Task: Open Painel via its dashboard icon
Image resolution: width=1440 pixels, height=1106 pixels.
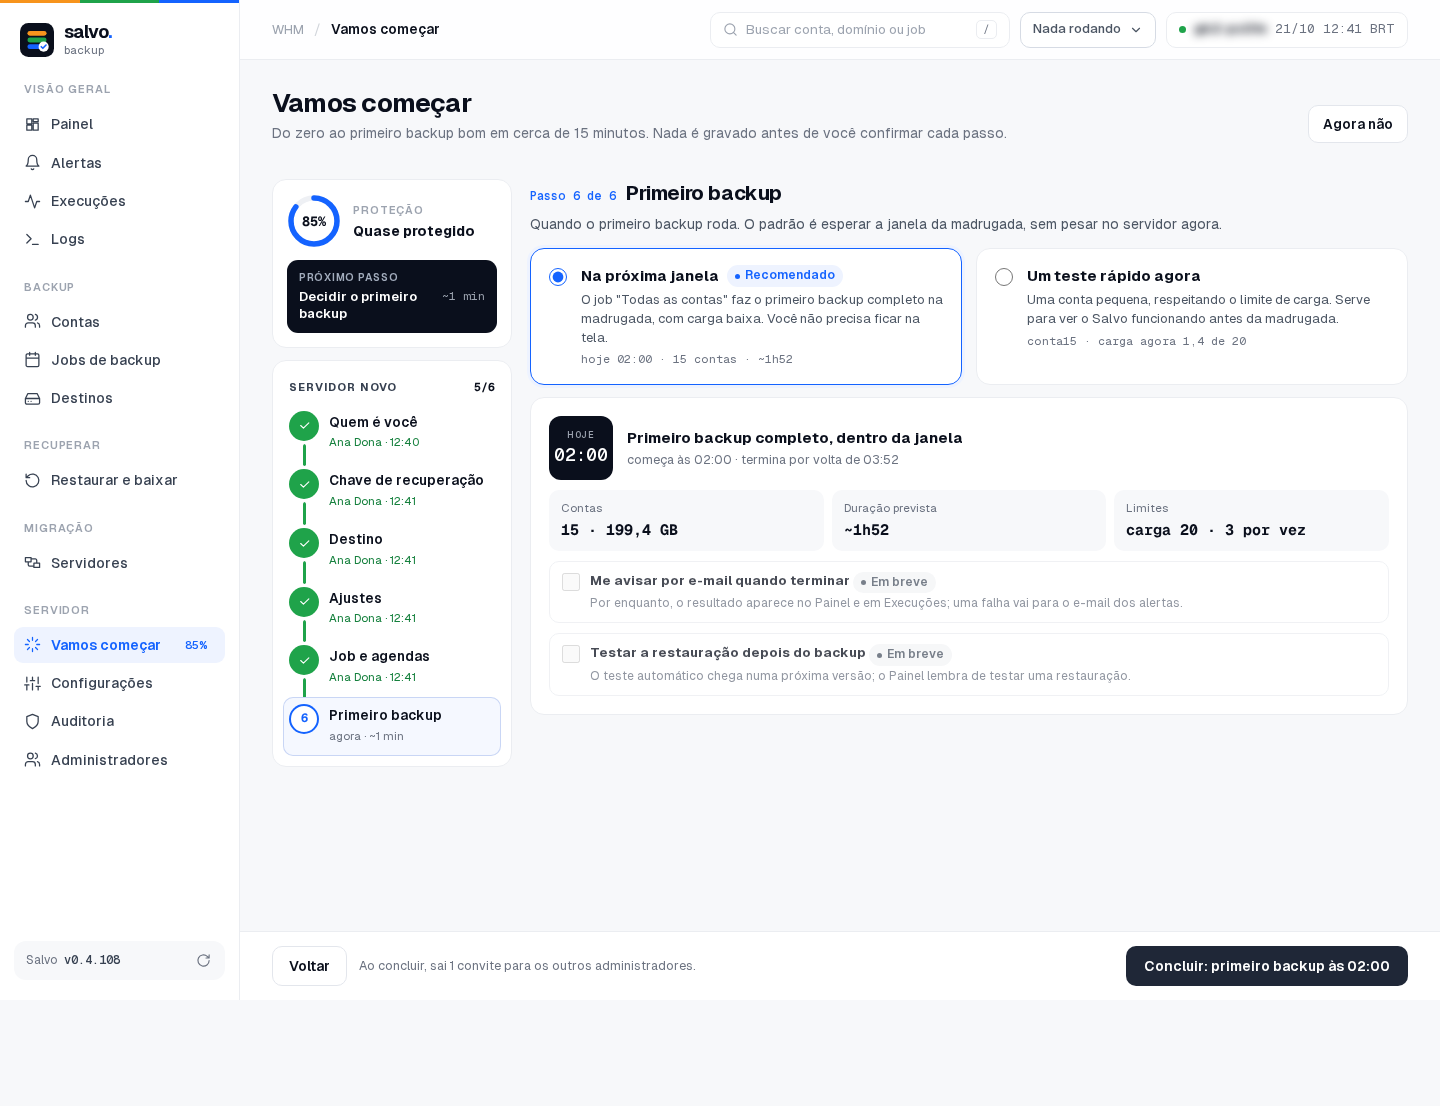Action: click(x=32, y=125)
